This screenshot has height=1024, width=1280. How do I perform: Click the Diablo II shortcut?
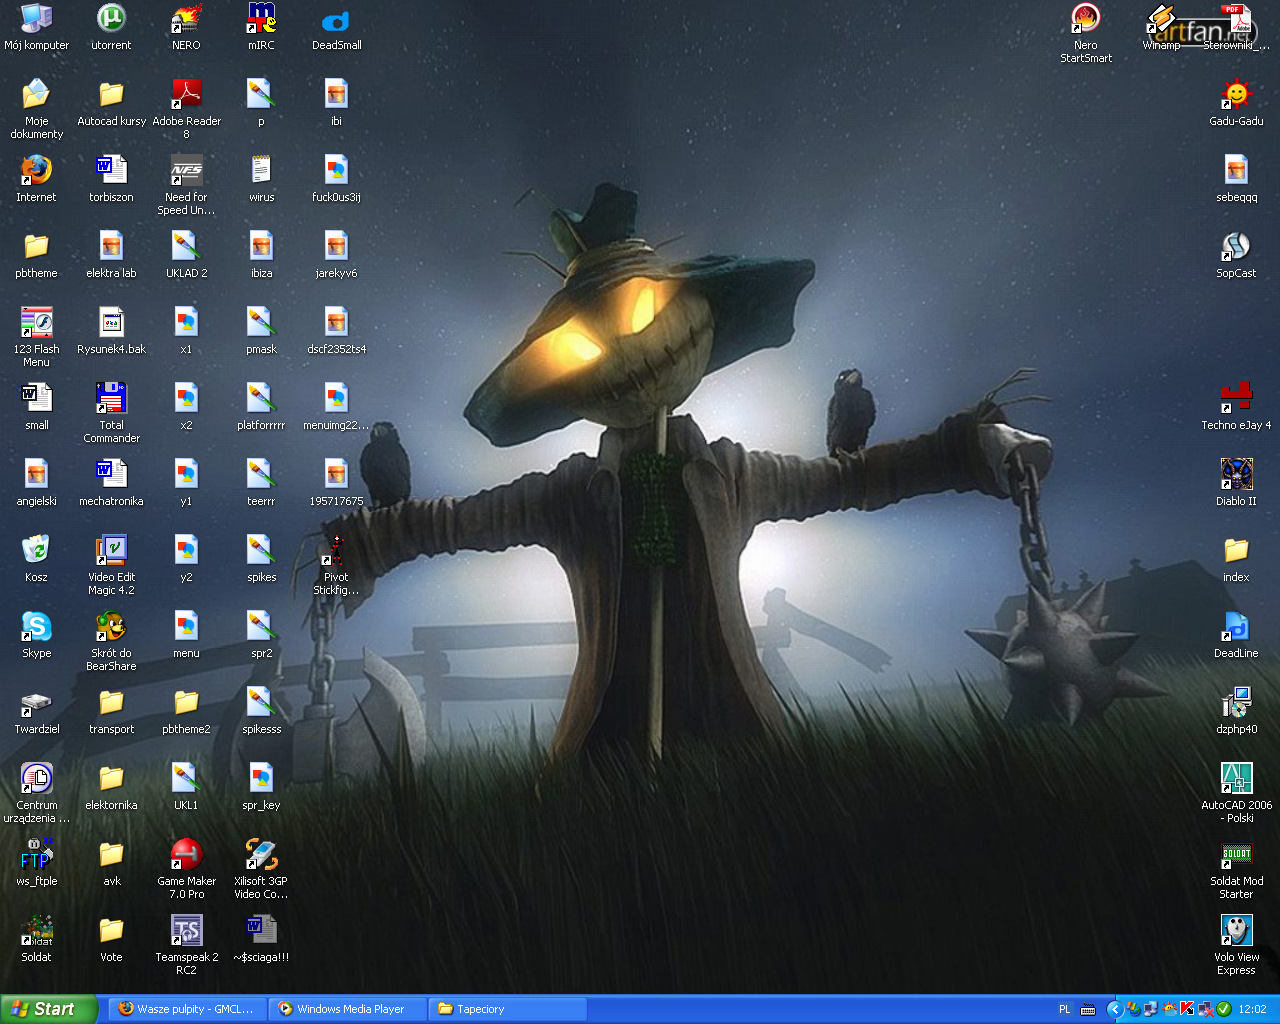pos(1236,475)
